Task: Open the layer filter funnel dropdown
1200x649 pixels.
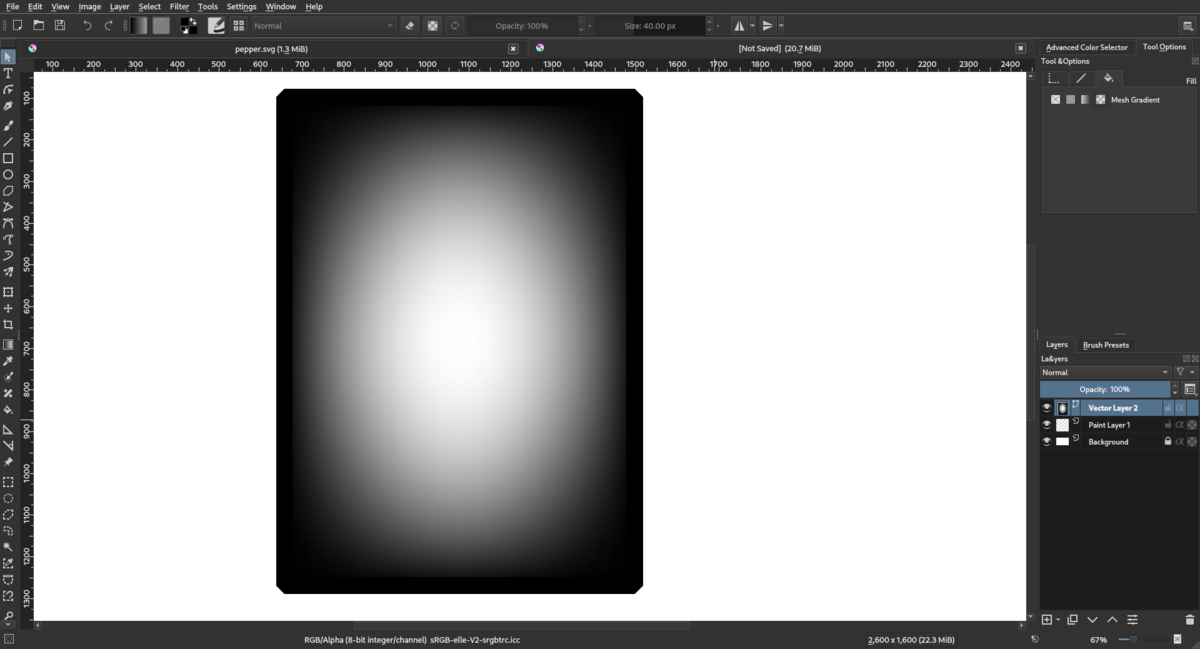Action: tap(1184, 372)
